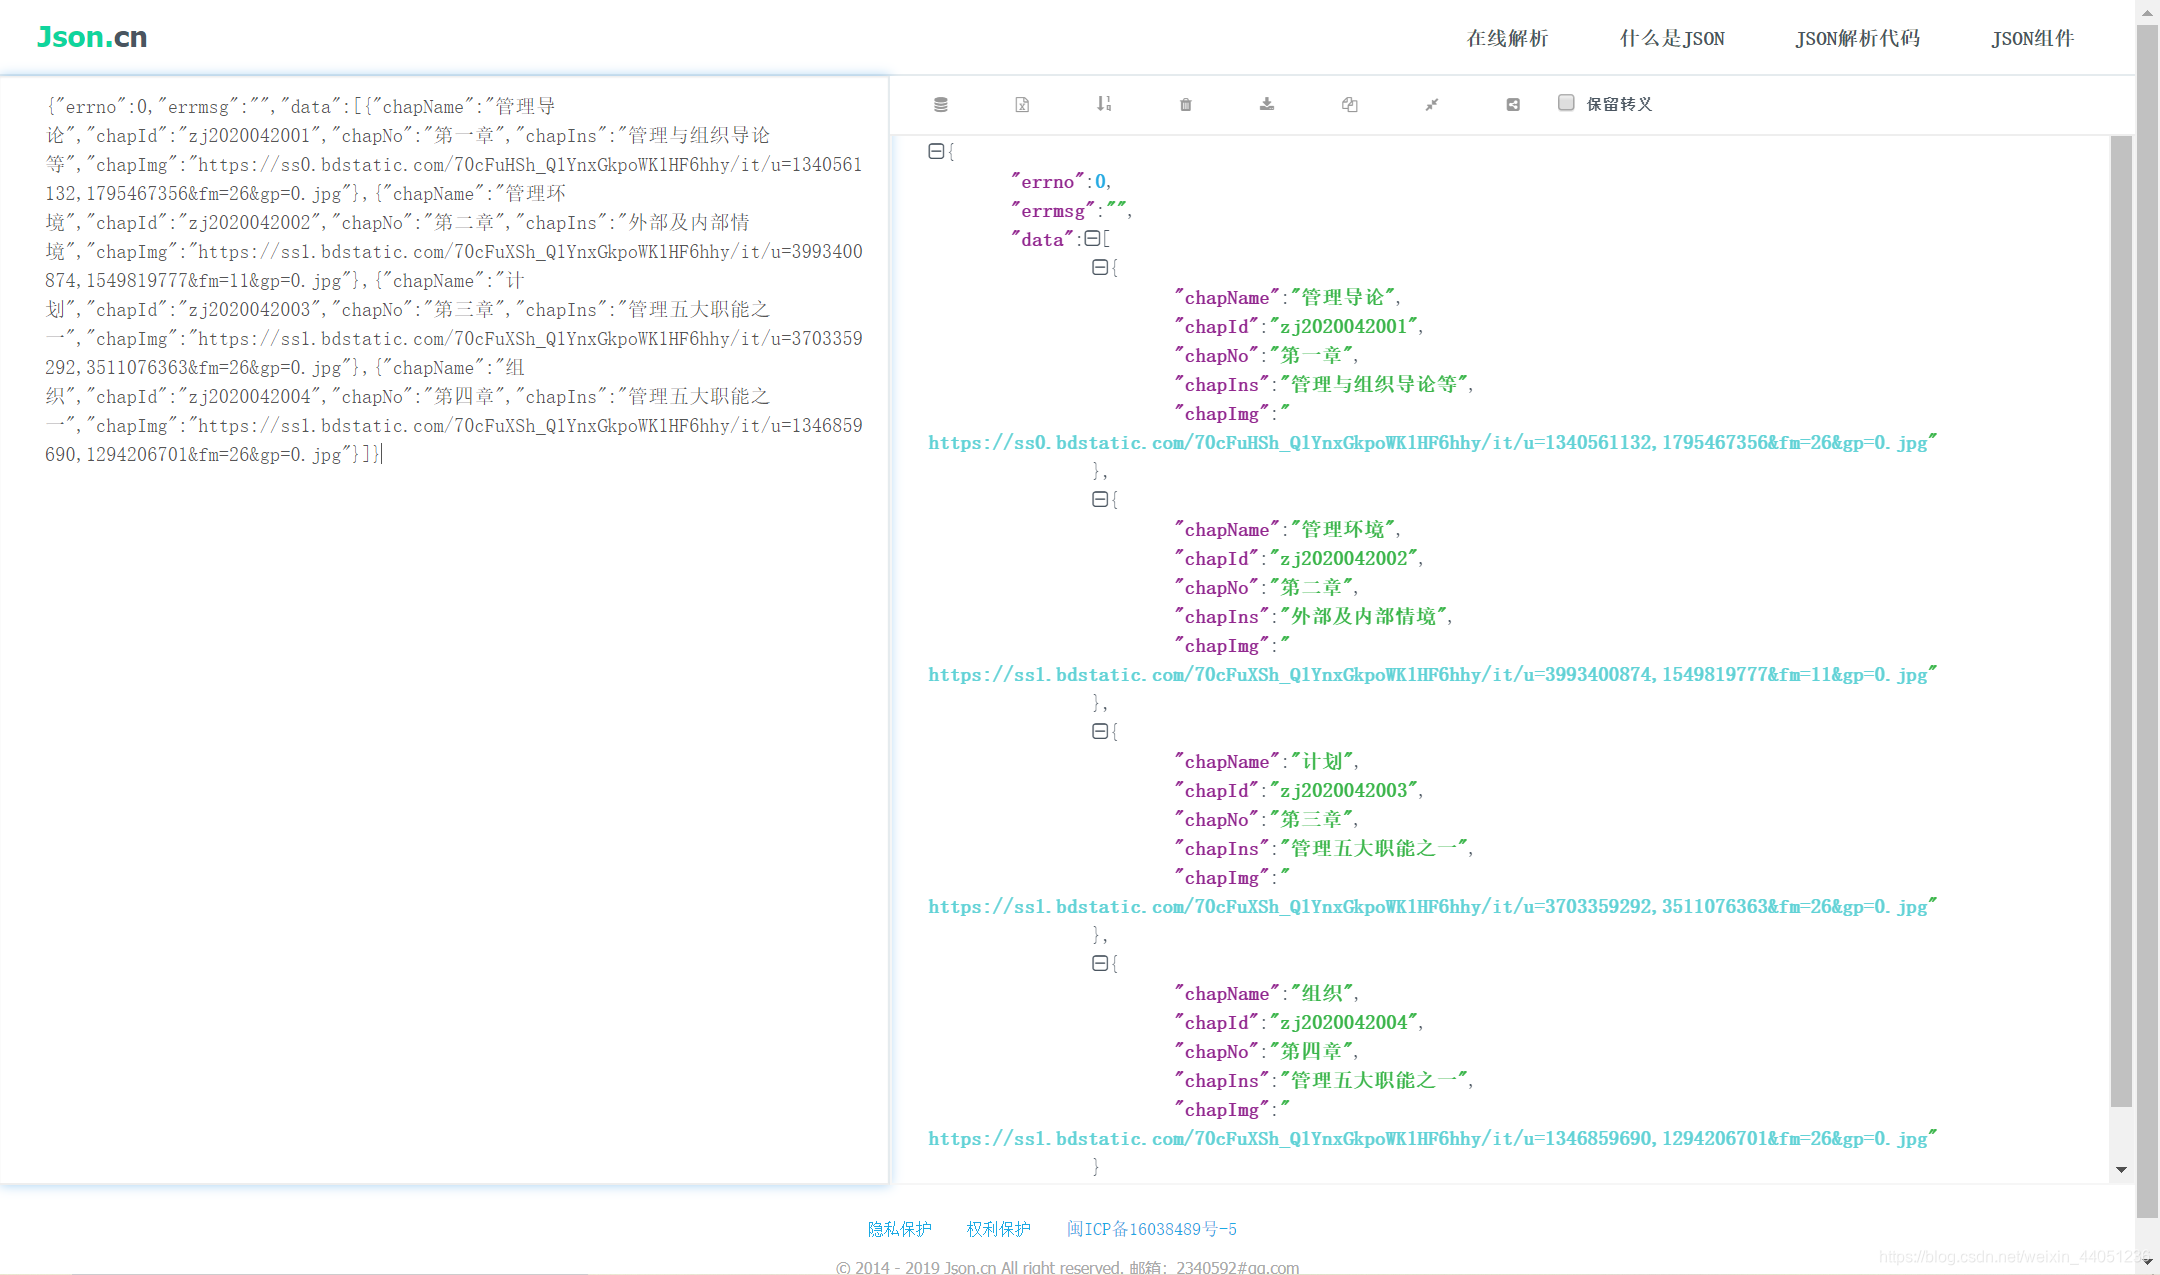Open the 在线解析 menu item
This screenshot has width=2160, height=1275.
click(x=1507, y=38)
